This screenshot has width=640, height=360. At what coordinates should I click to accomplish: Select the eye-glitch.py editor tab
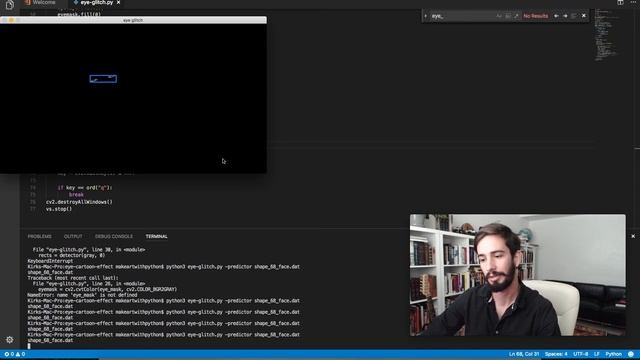click(x=96, y=2)
